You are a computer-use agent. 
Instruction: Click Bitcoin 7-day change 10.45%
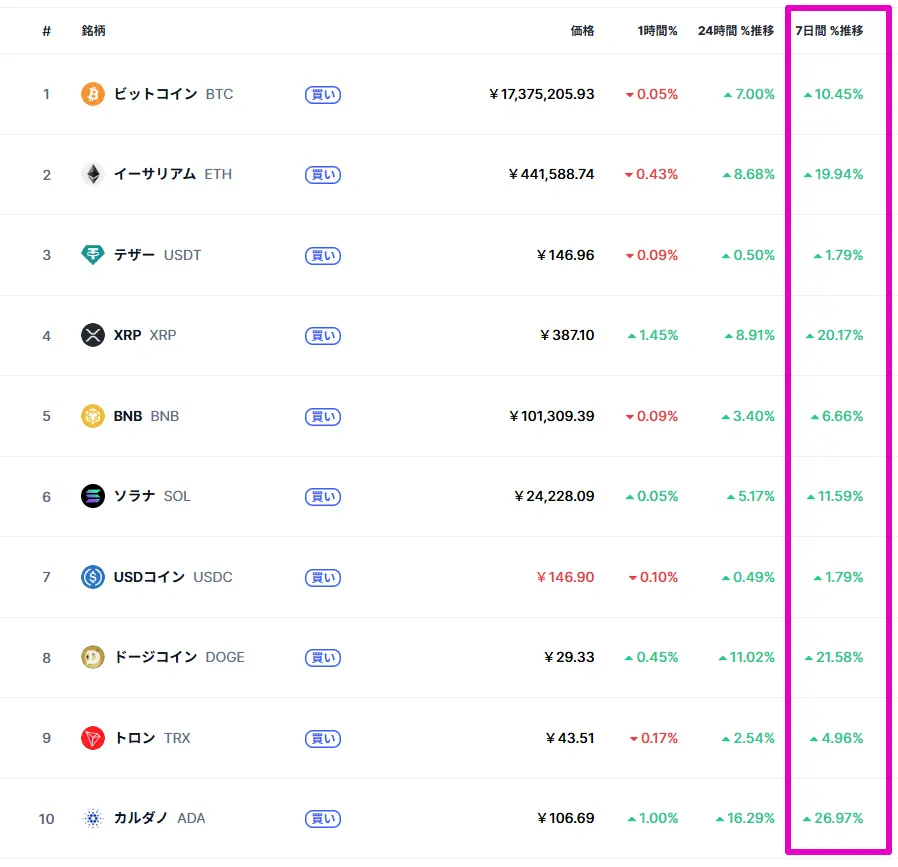click(833, 94)
